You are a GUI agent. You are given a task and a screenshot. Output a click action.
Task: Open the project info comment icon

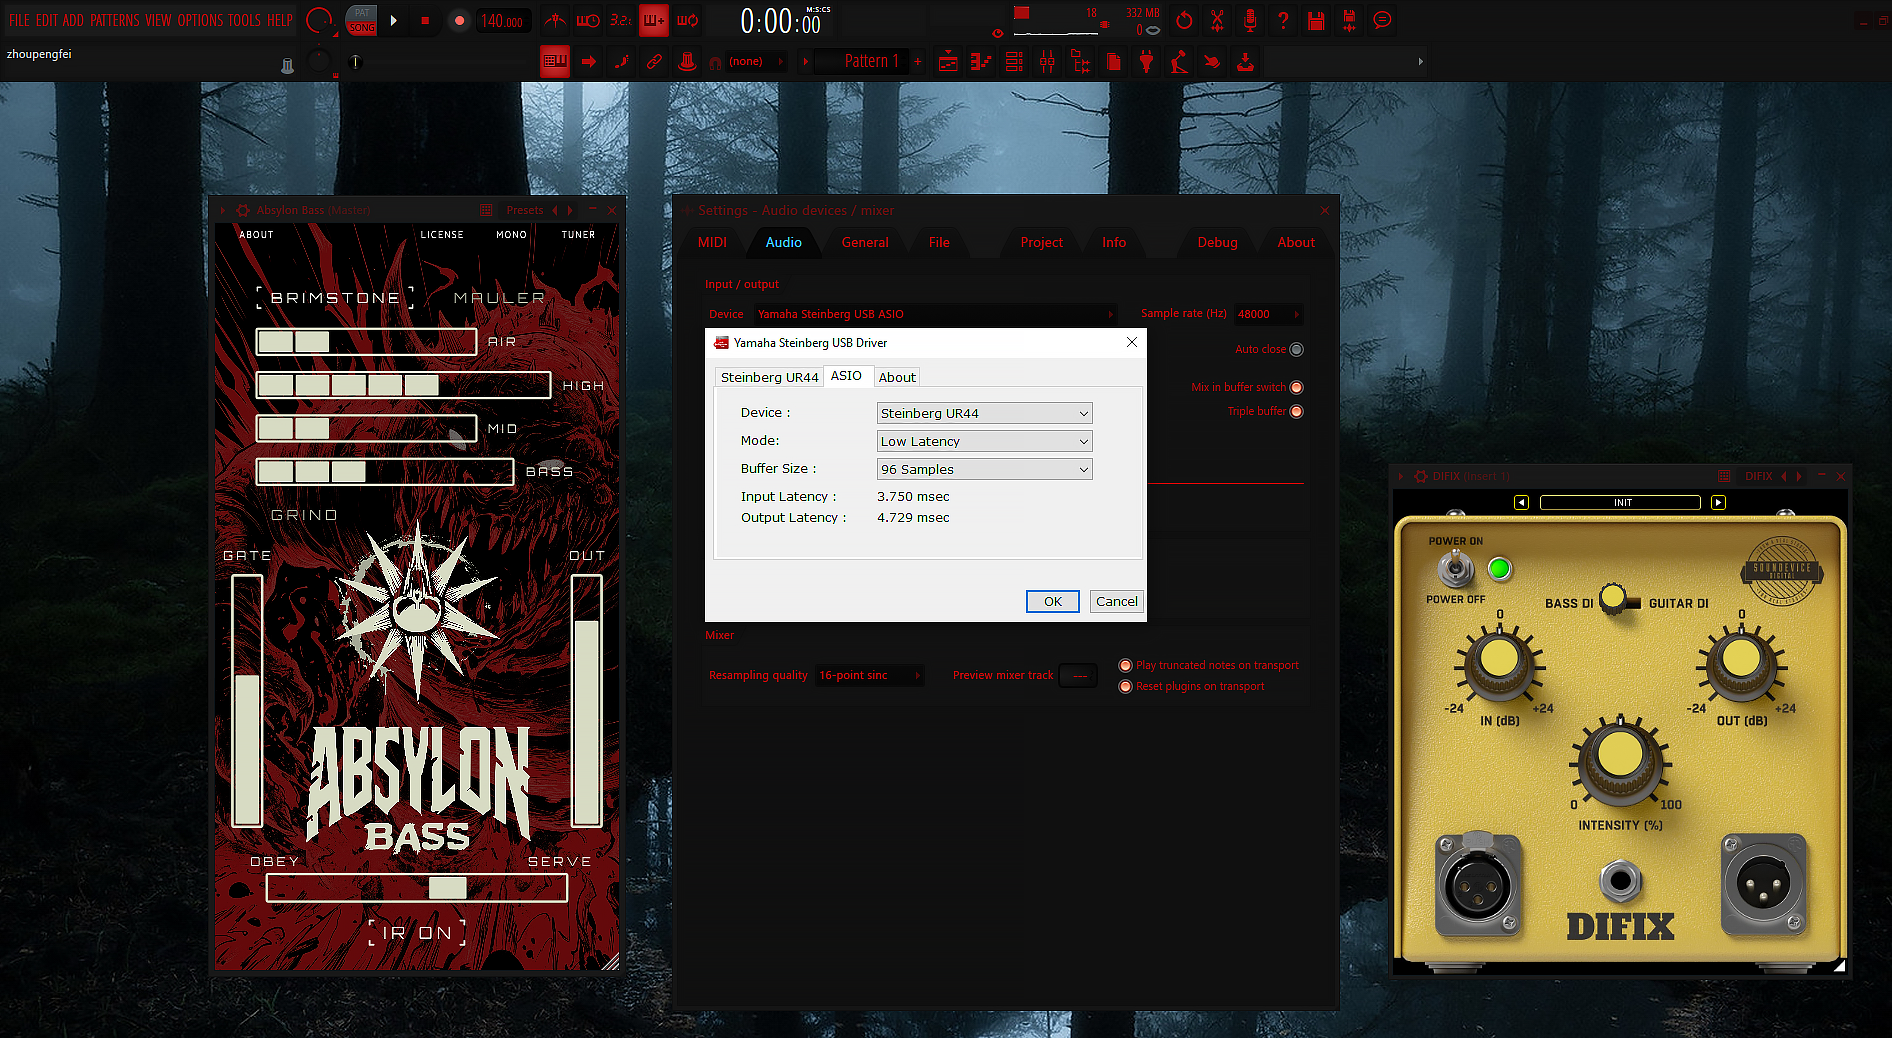pyautogui.click(x=1382, y=20)
